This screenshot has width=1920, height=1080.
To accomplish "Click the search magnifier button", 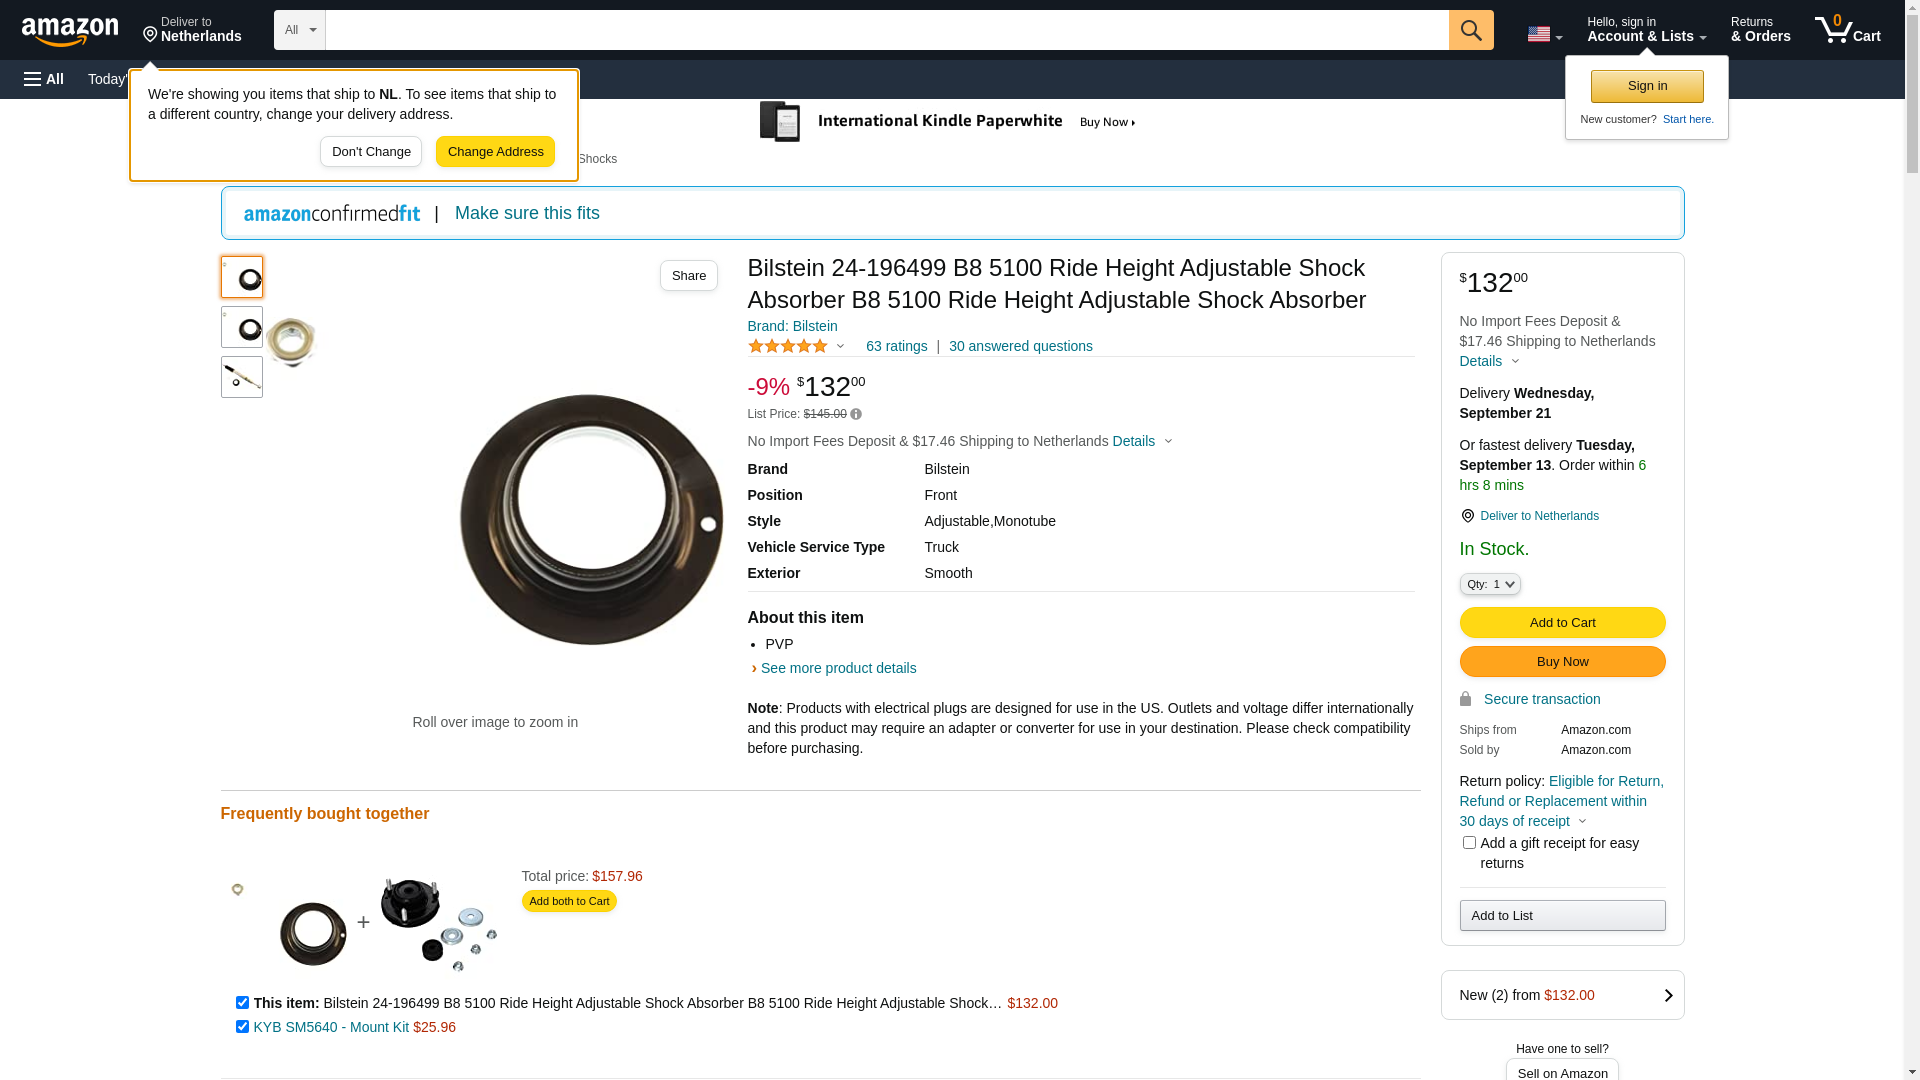I will pyautogui.click(x=1470, y=30).
